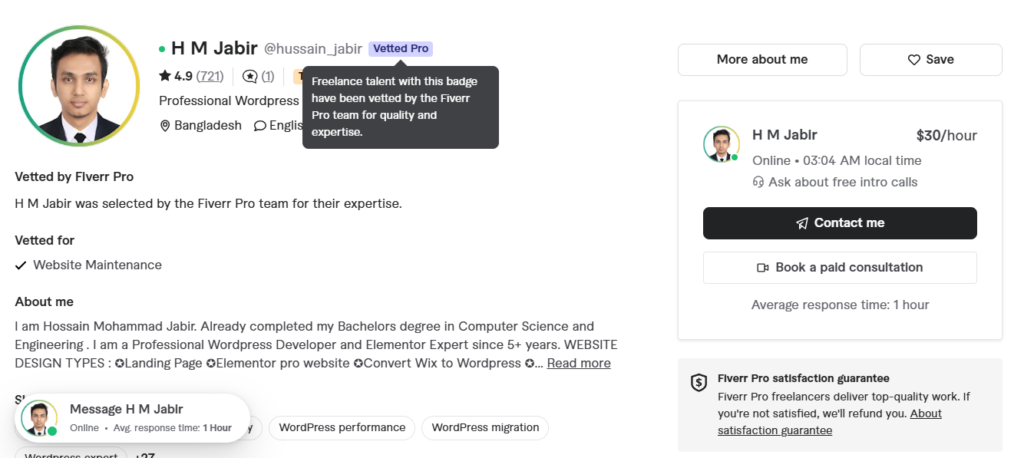Click the paper plane icon in Contact me

point(802,223)
